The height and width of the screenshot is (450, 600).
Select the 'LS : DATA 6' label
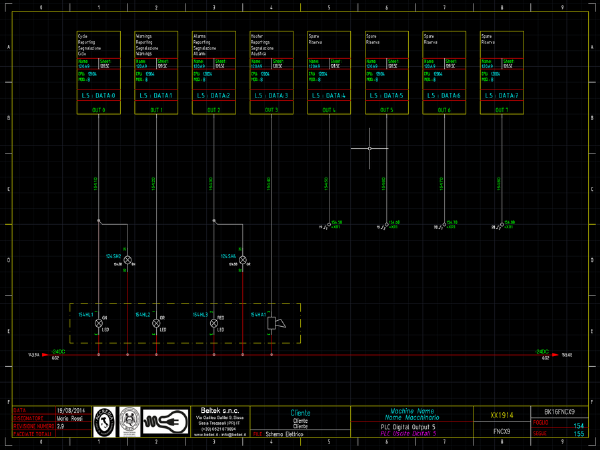pos(444,95)
